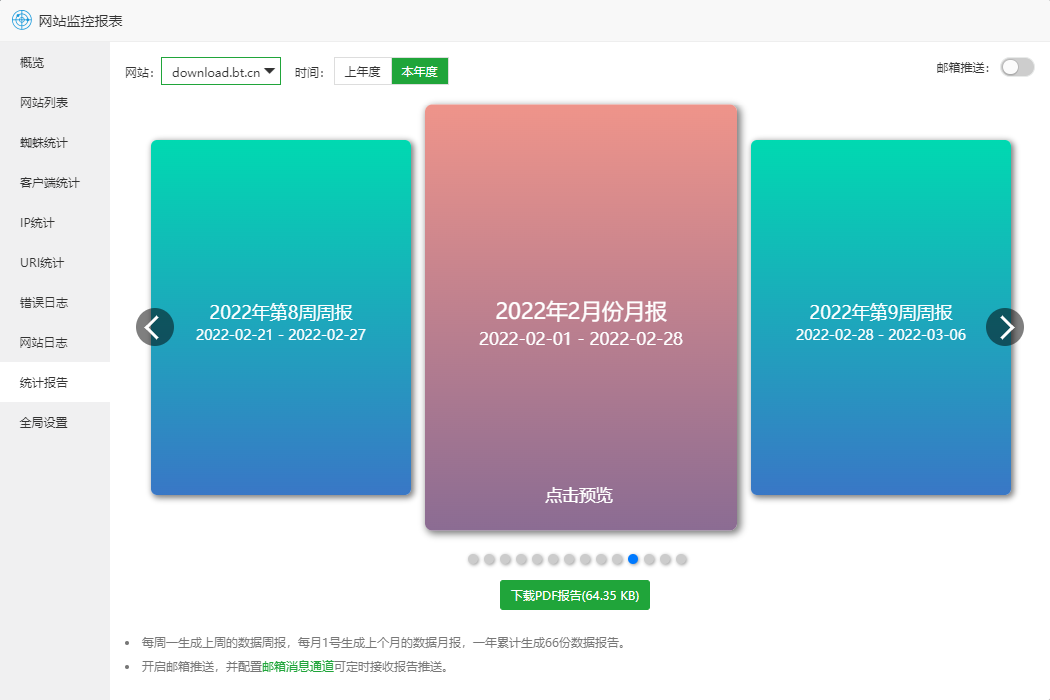The height and width of the screenshot is (700, 1050).
Task: Click the dot right after the blue dot
Action: [x=649, y=559]
